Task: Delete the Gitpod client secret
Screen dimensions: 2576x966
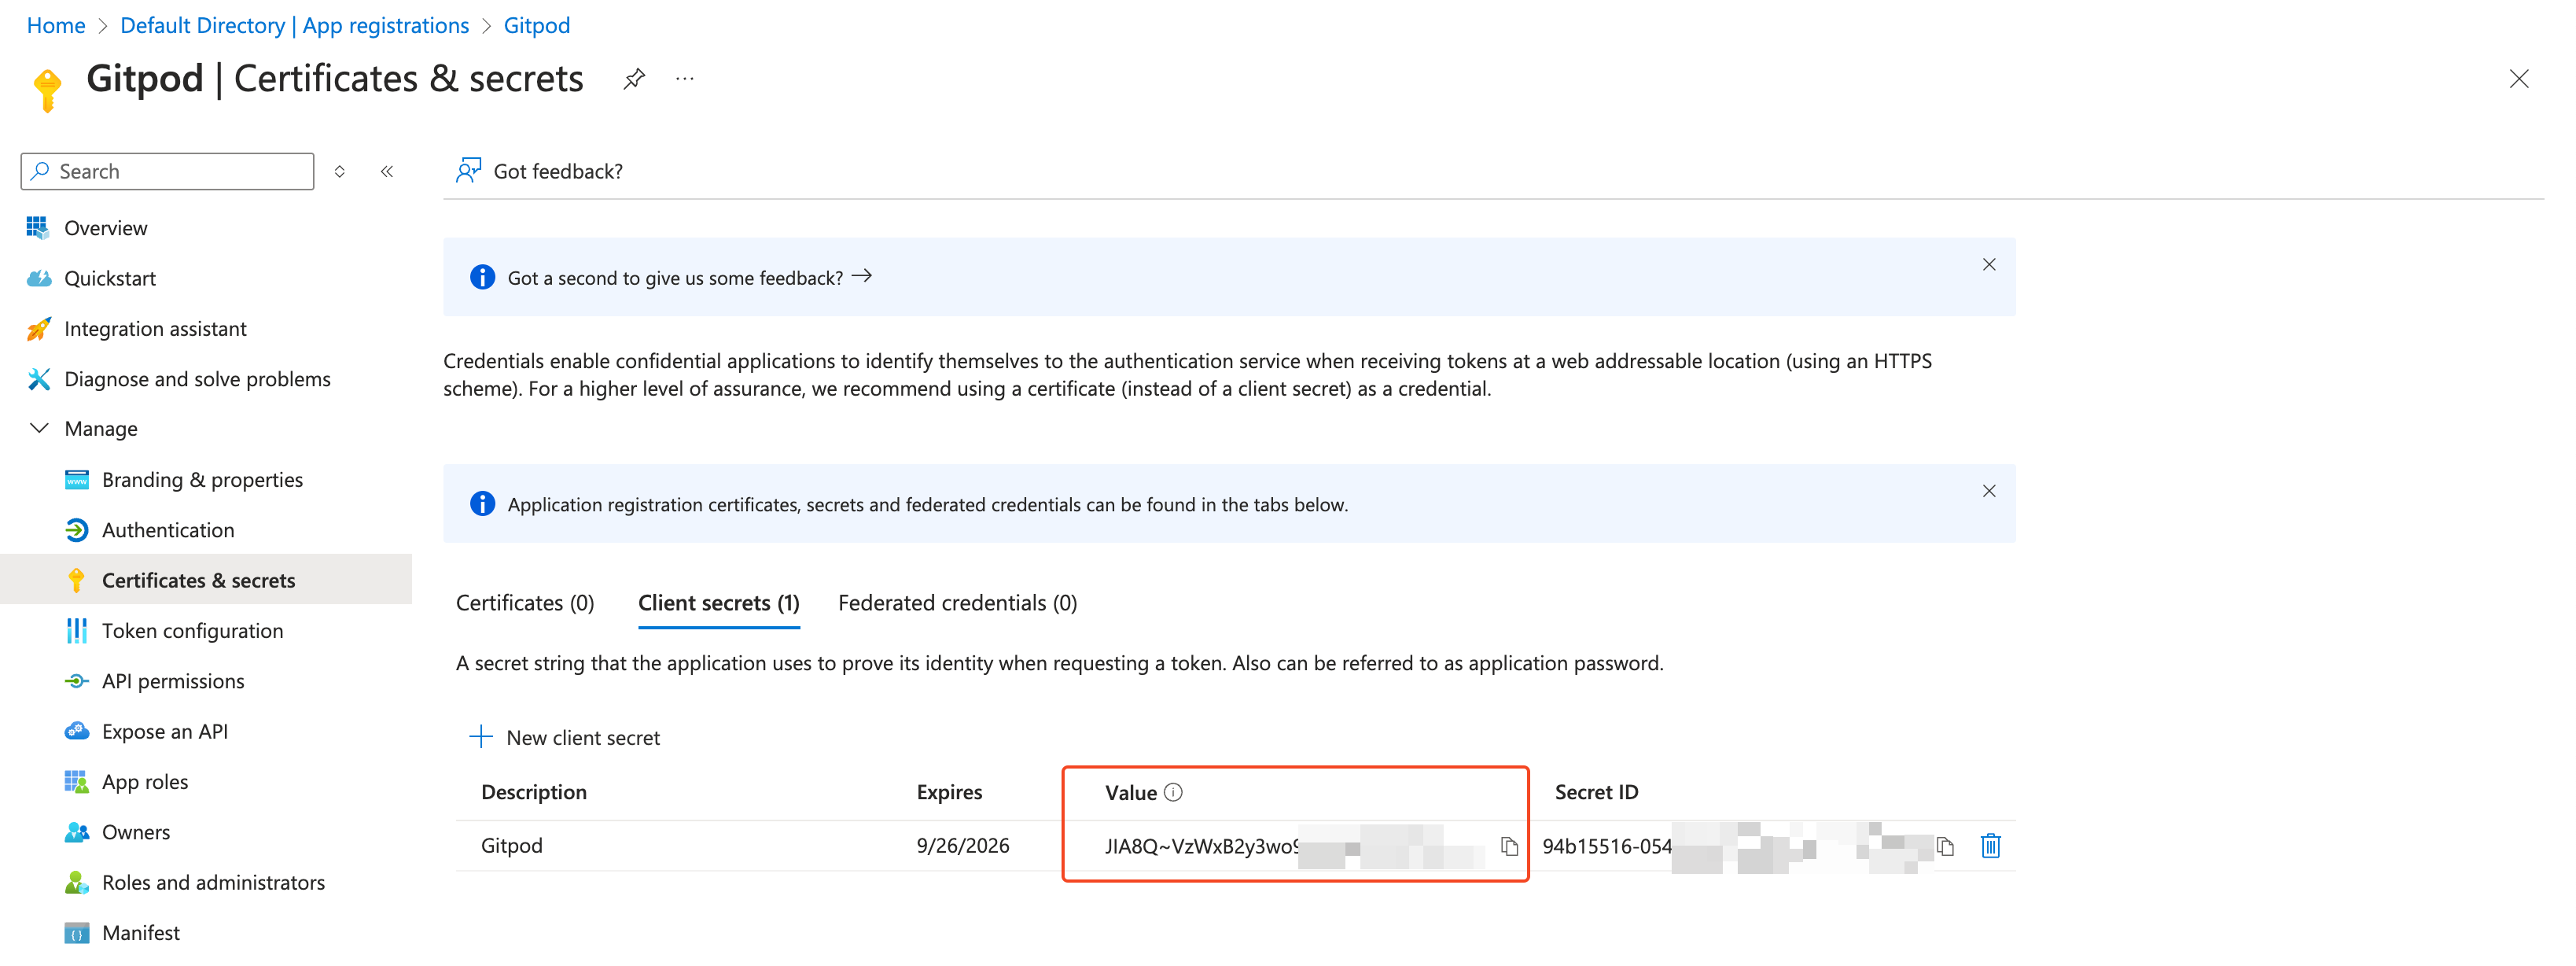Action: click(1990, 846)
